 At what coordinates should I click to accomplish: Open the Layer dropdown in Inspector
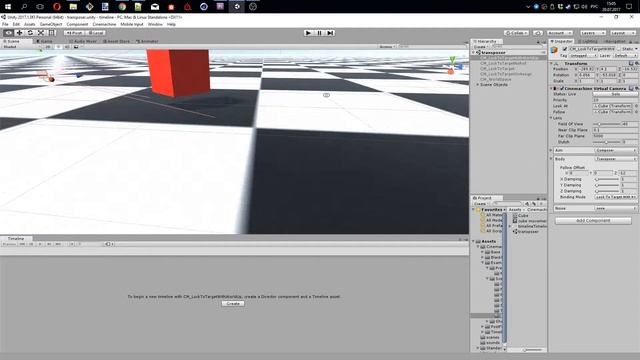tap(625, 56)
